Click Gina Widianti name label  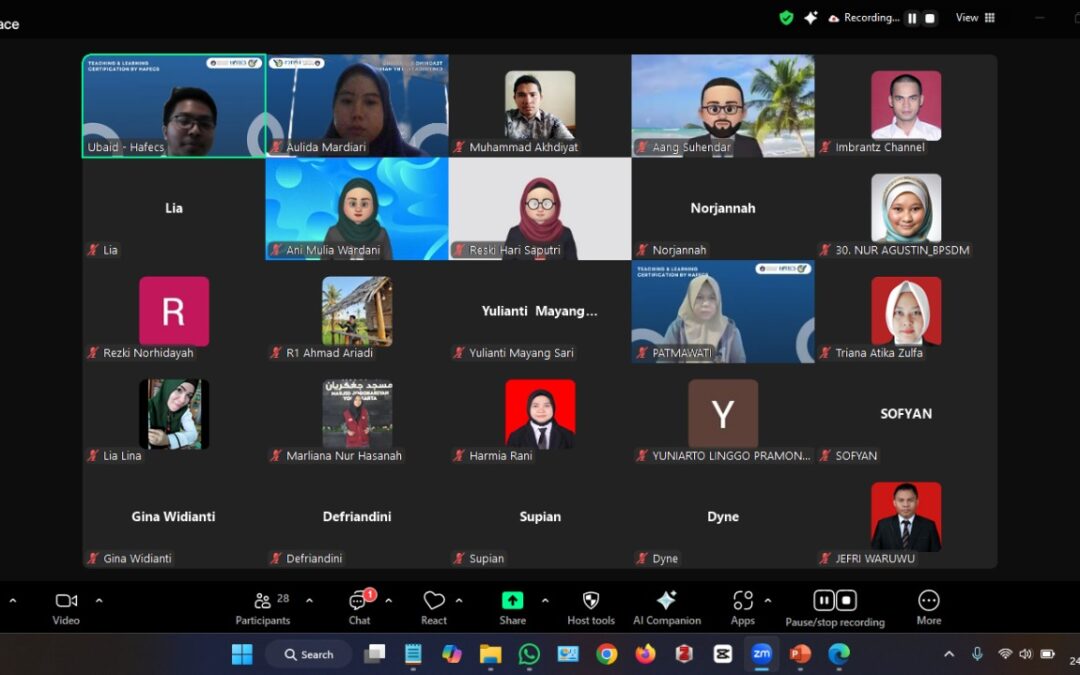137,559
